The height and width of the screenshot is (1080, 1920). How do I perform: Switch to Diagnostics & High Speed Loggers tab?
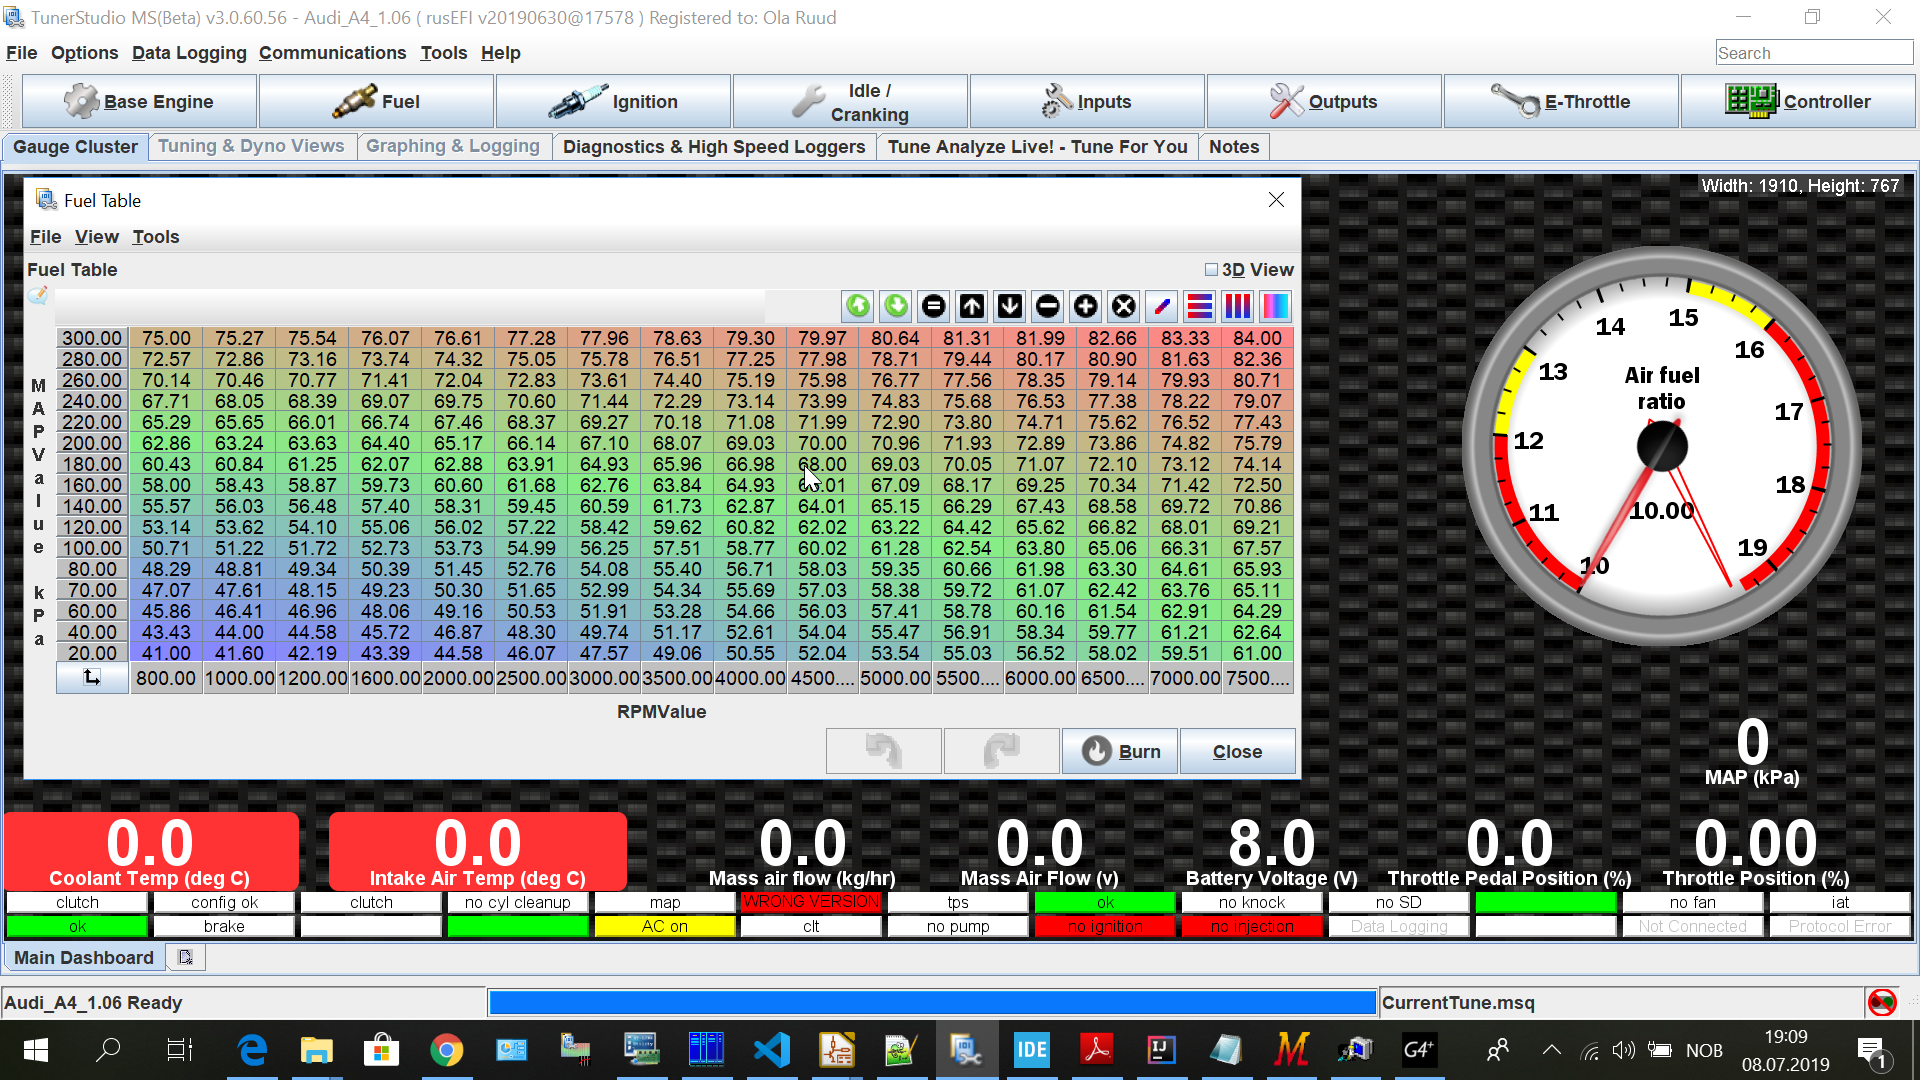714,147
